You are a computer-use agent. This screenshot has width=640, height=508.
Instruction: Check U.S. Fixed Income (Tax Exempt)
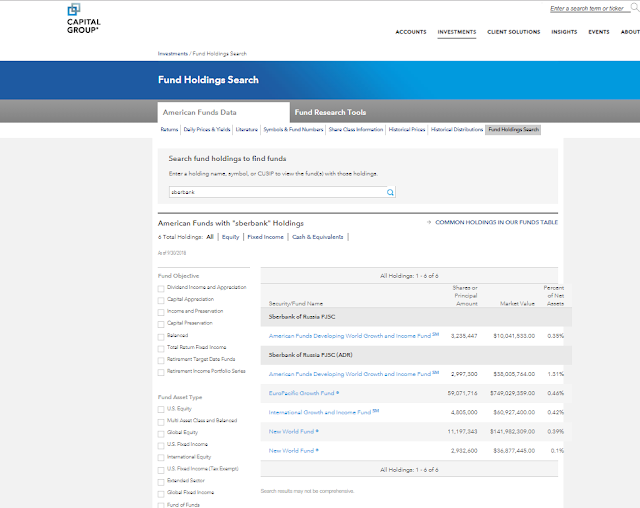(161, 470)
